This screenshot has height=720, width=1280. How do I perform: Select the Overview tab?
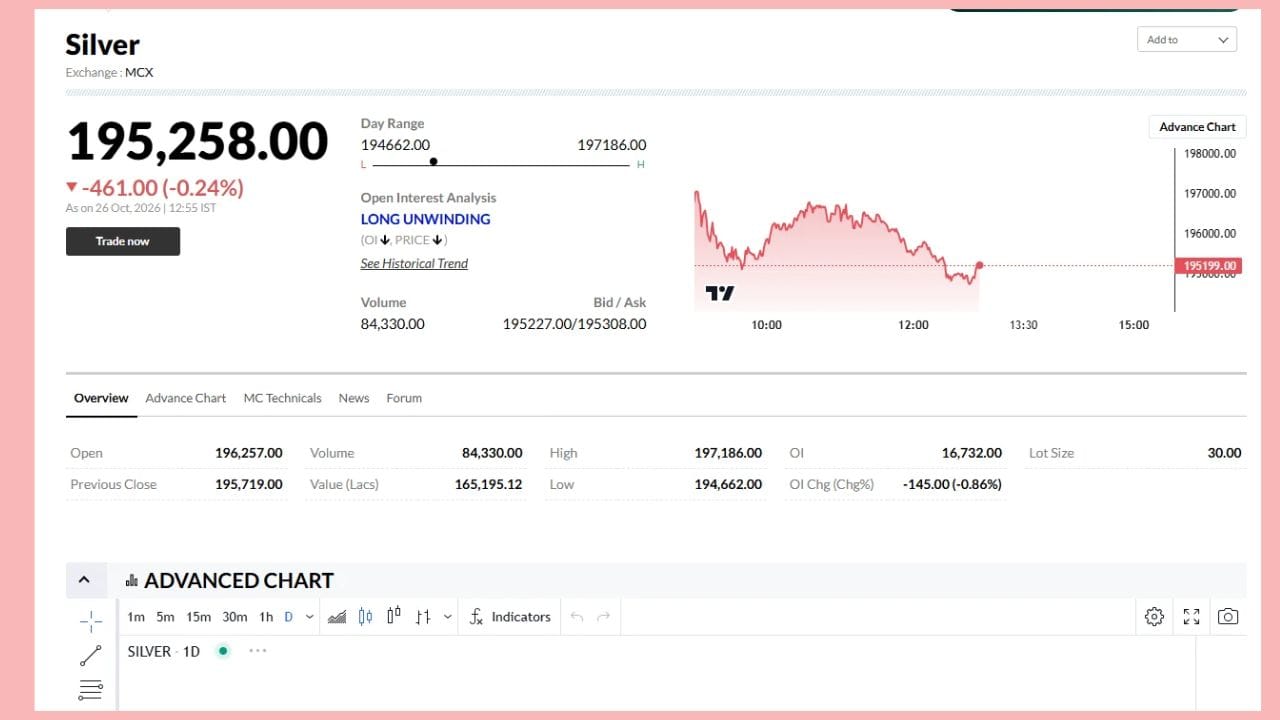pyautogui.click(x=101, y=398)
